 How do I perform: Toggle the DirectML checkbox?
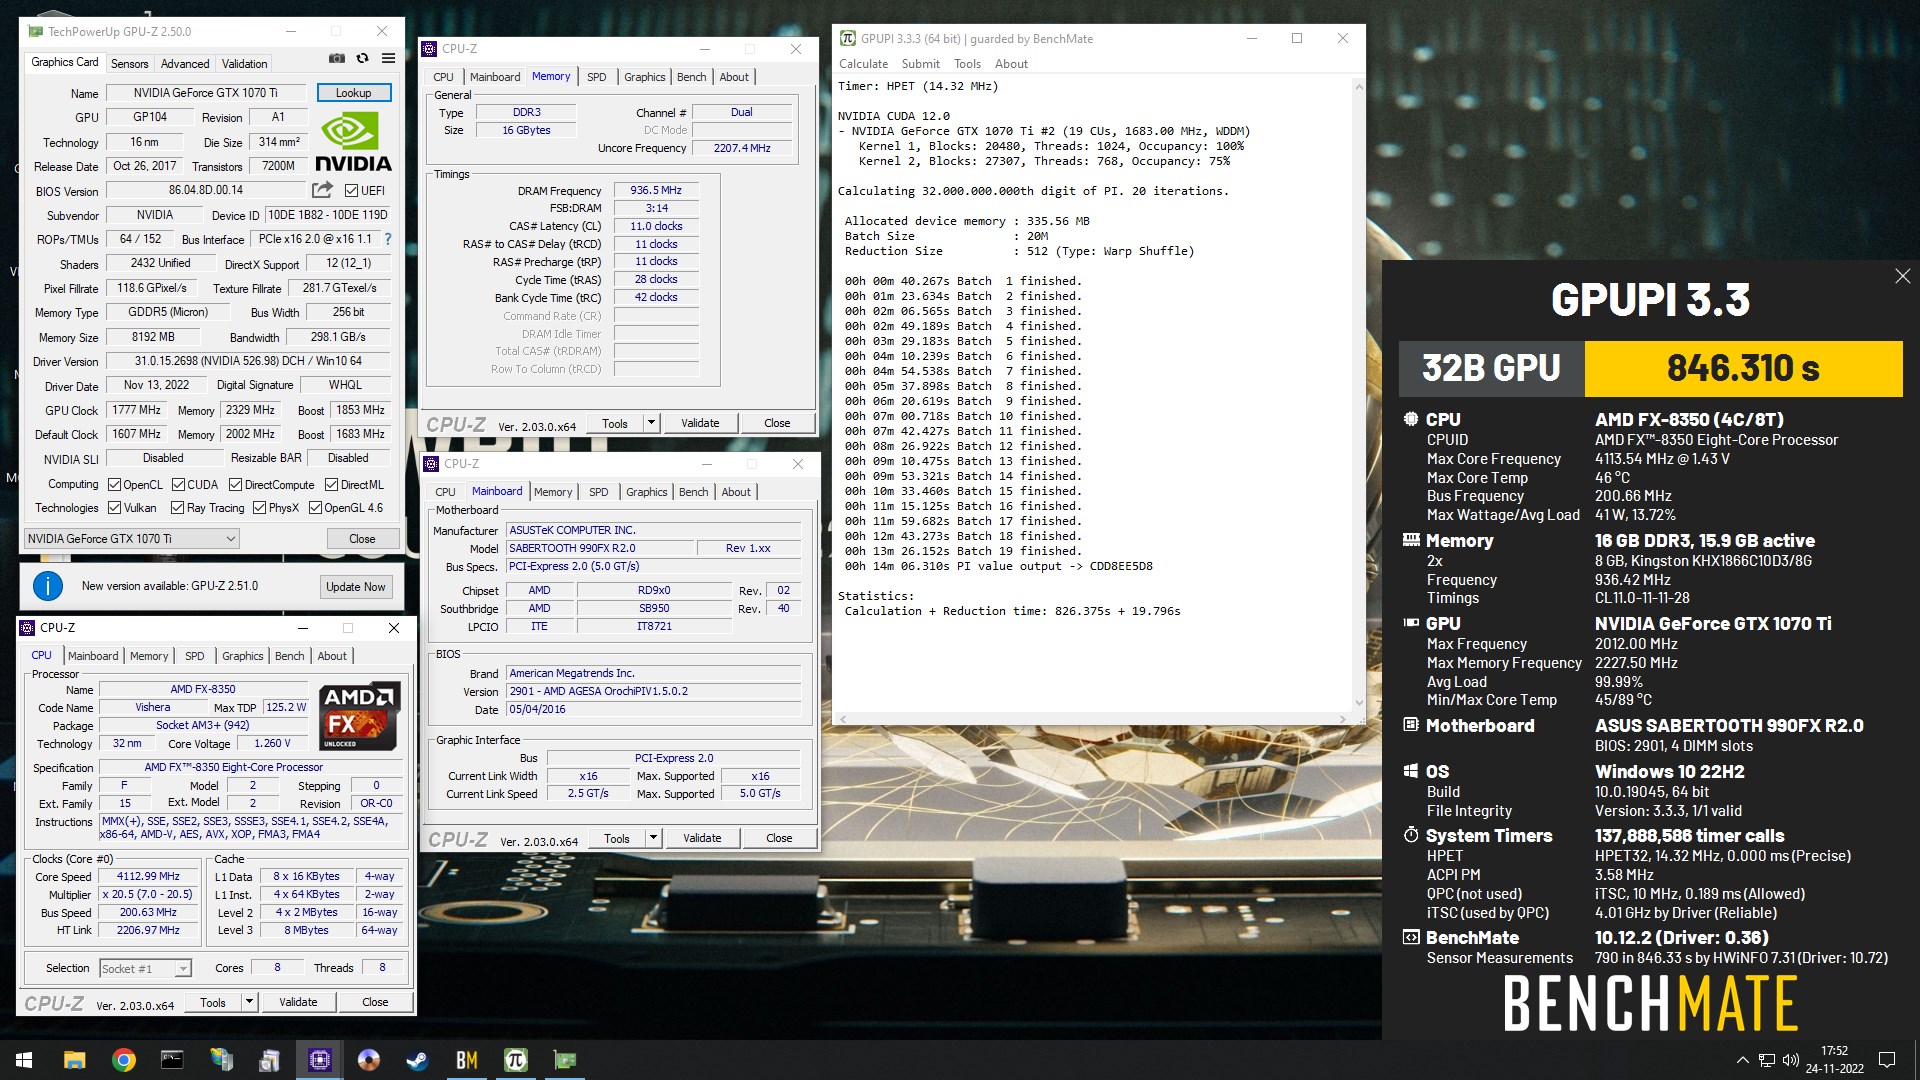coord(330,484)
